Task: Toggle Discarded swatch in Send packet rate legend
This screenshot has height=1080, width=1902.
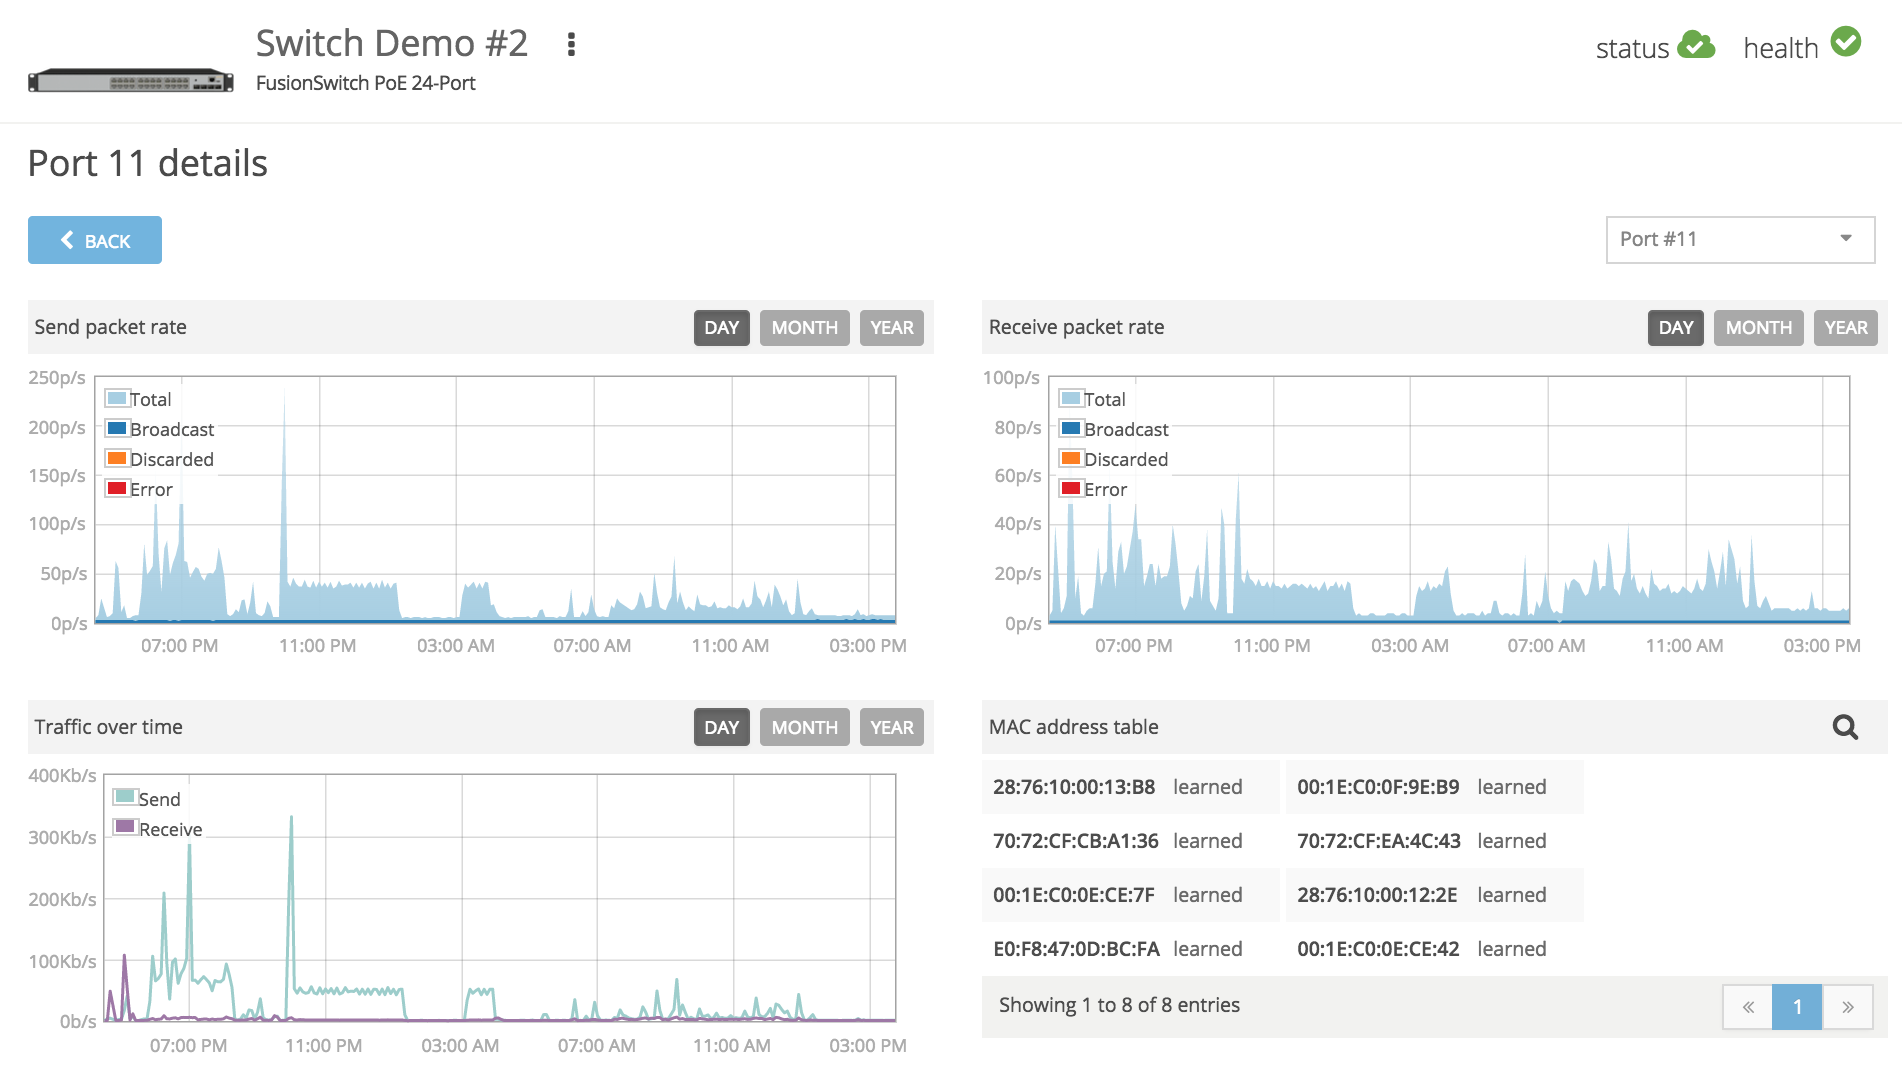Action: (117, 458)
